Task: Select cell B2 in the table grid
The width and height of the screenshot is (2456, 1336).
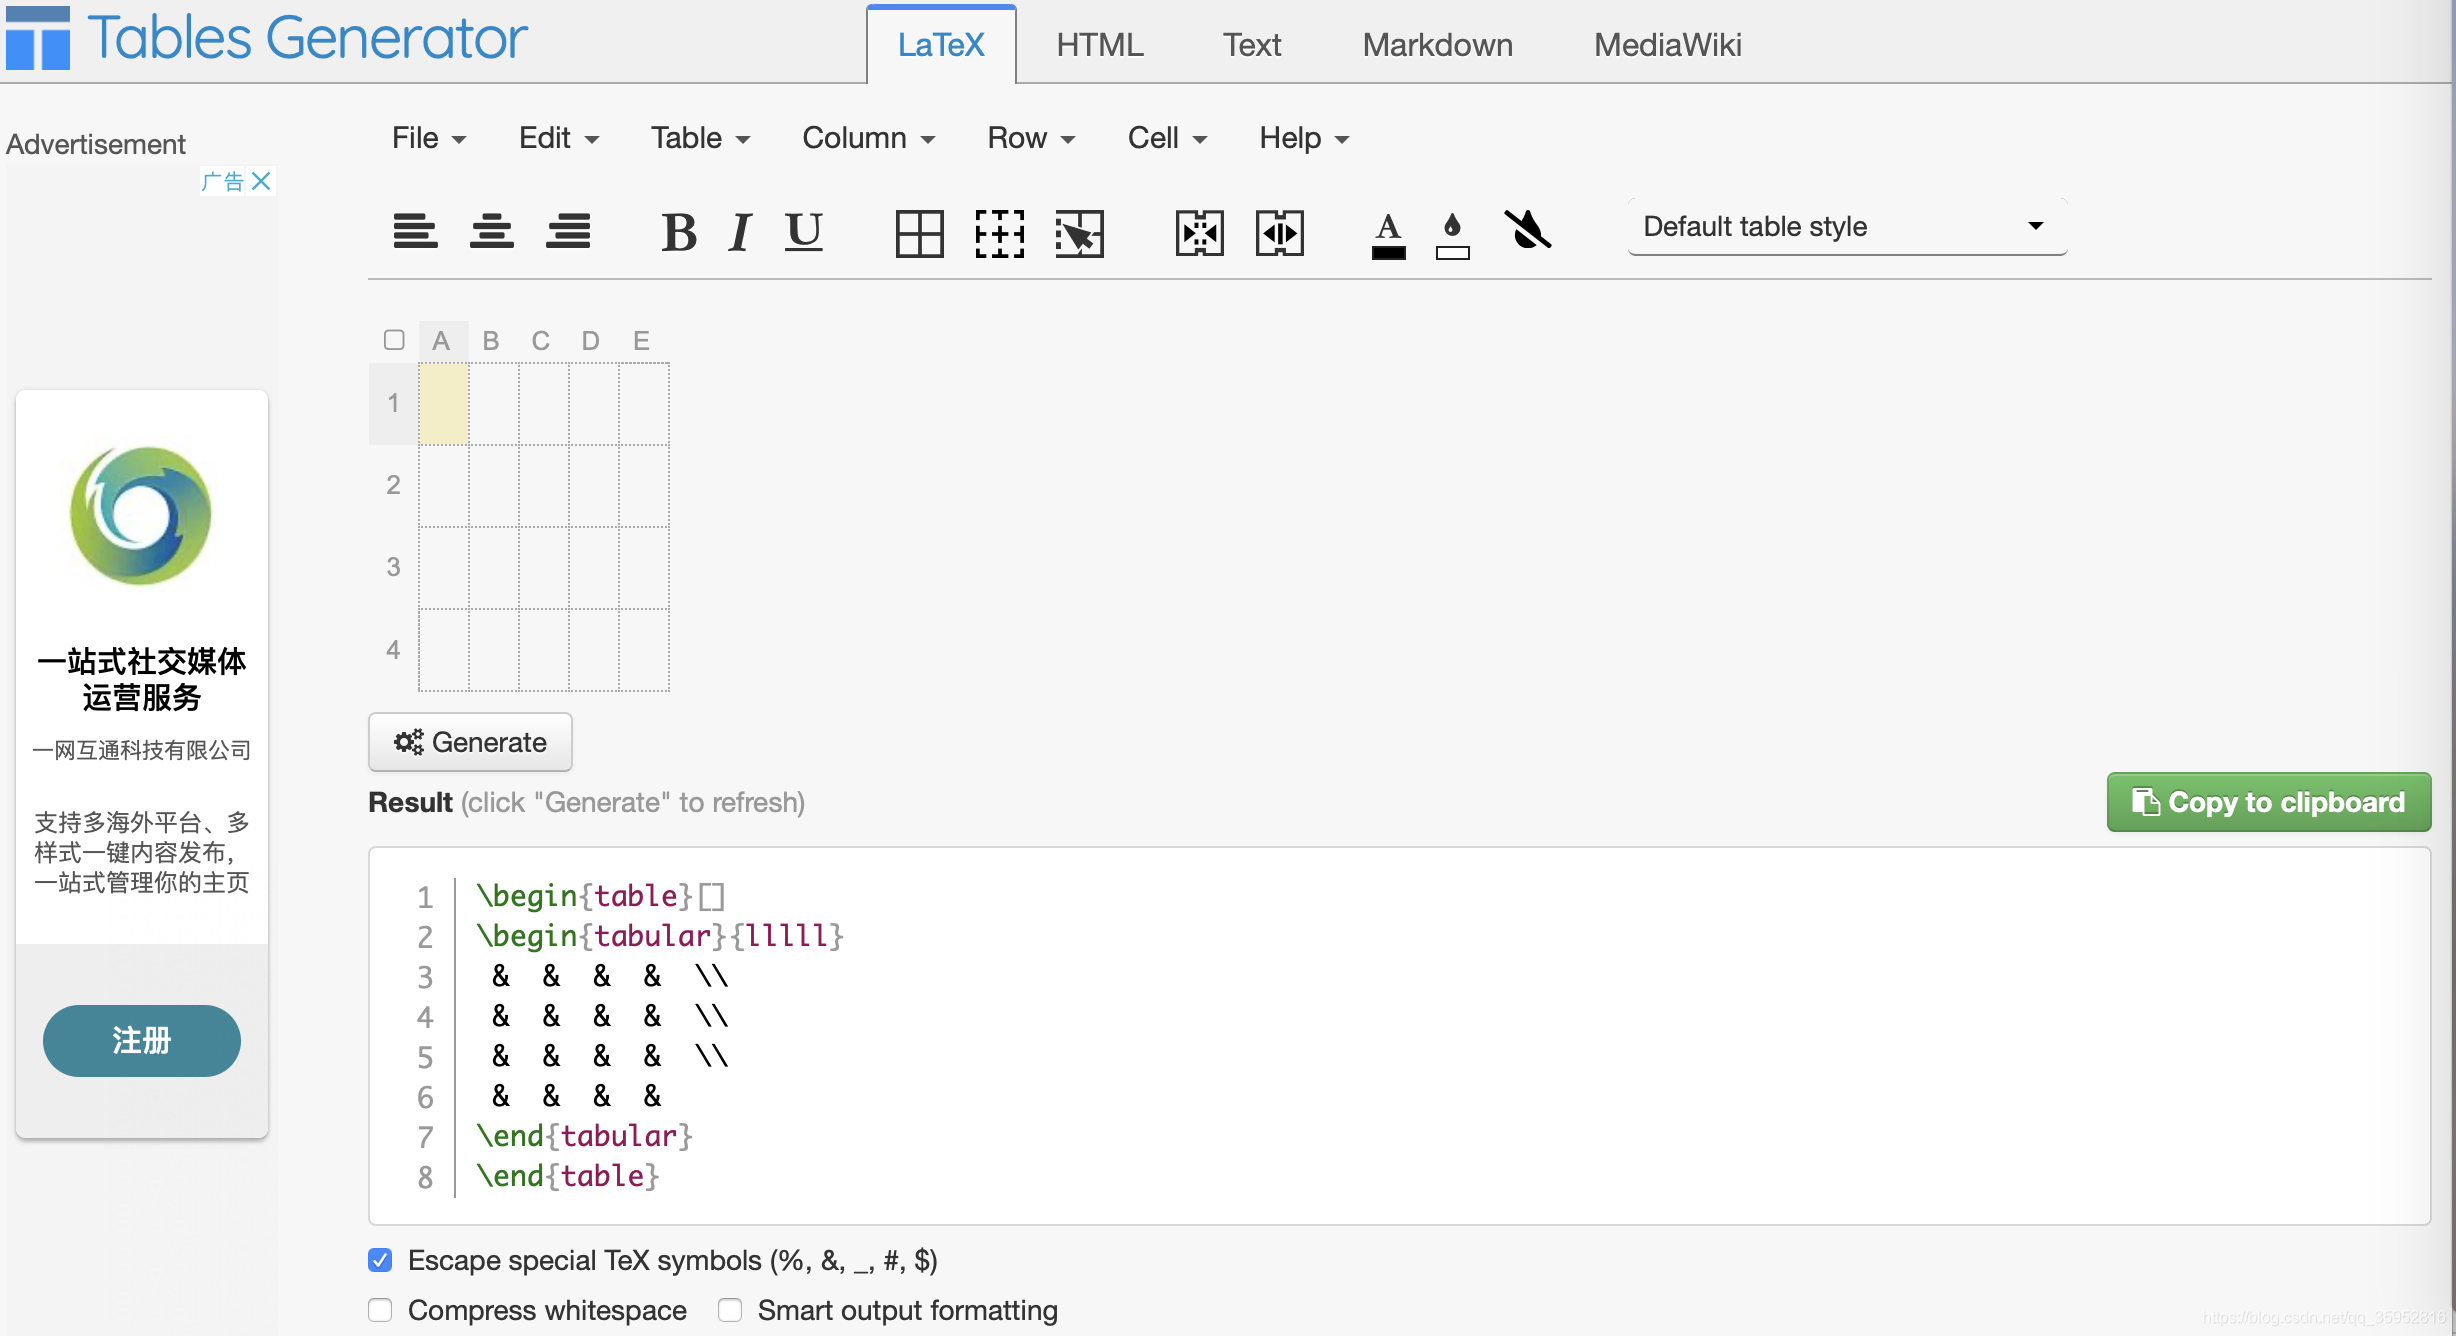Action: pyautogui.click(x=494, y=486)
